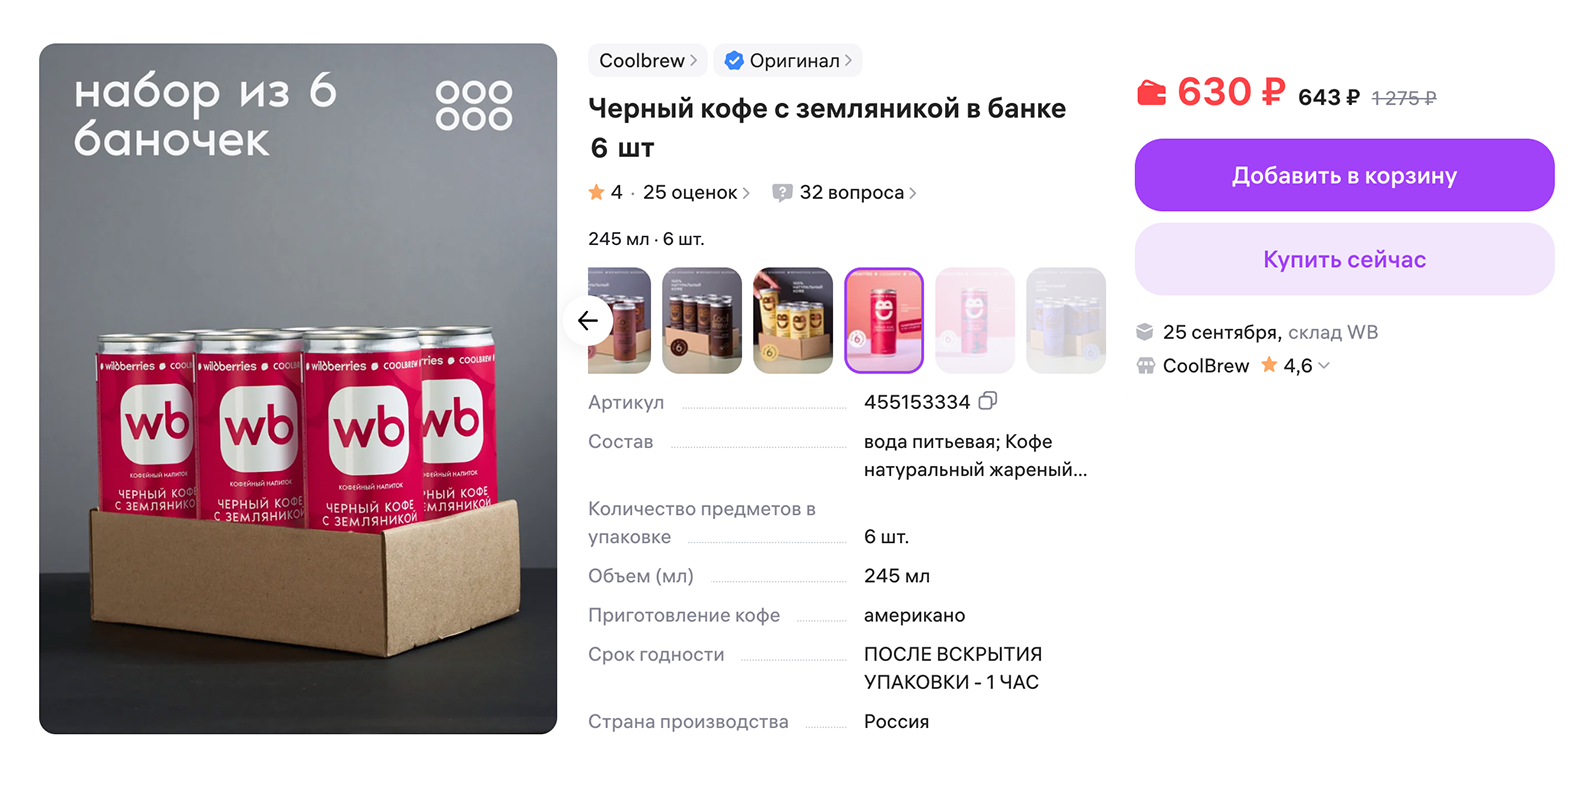Screen dimensions: 1594x789
Task: Open the Coolbrew brand chip
Action: [648, 61]
